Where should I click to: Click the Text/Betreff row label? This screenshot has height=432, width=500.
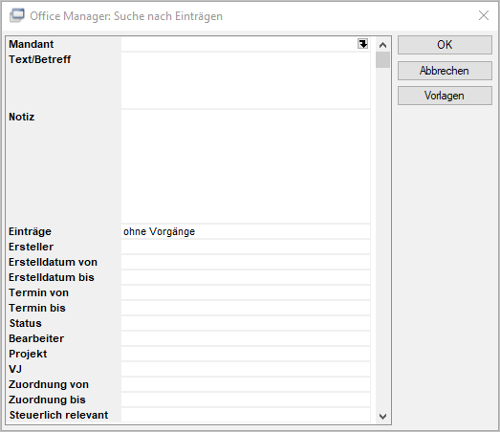coord(40,59)
